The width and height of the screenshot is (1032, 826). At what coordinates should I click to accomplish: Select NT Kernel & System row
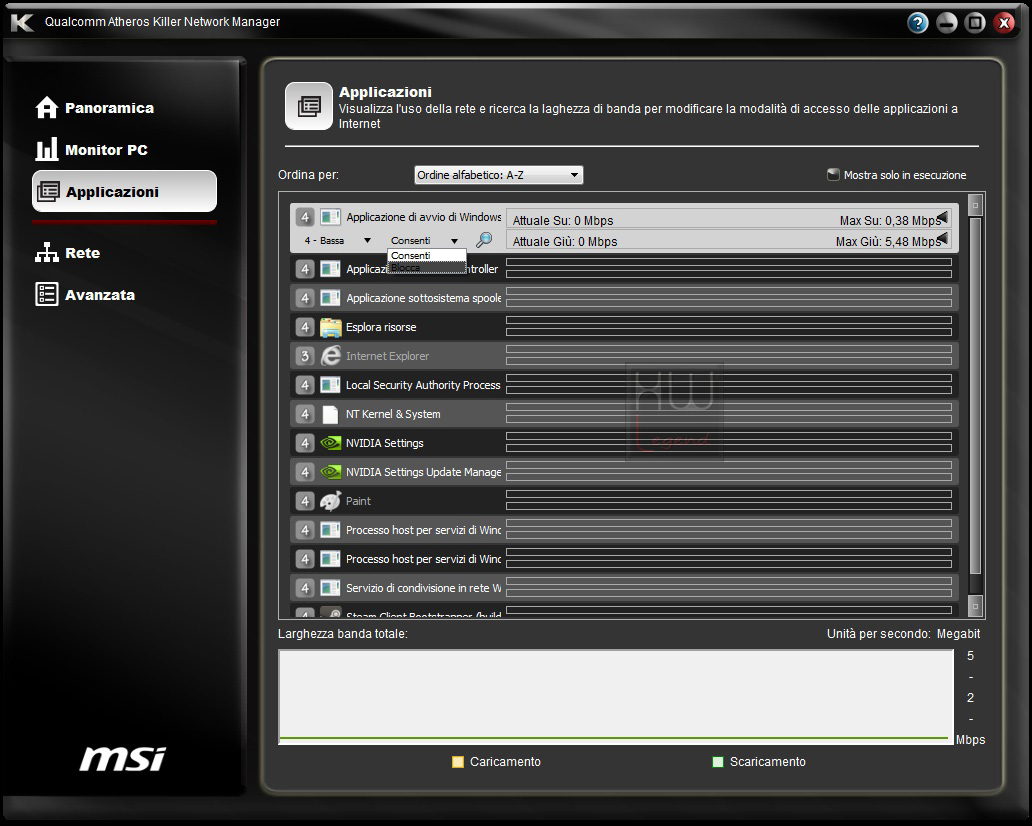point(623,413)
